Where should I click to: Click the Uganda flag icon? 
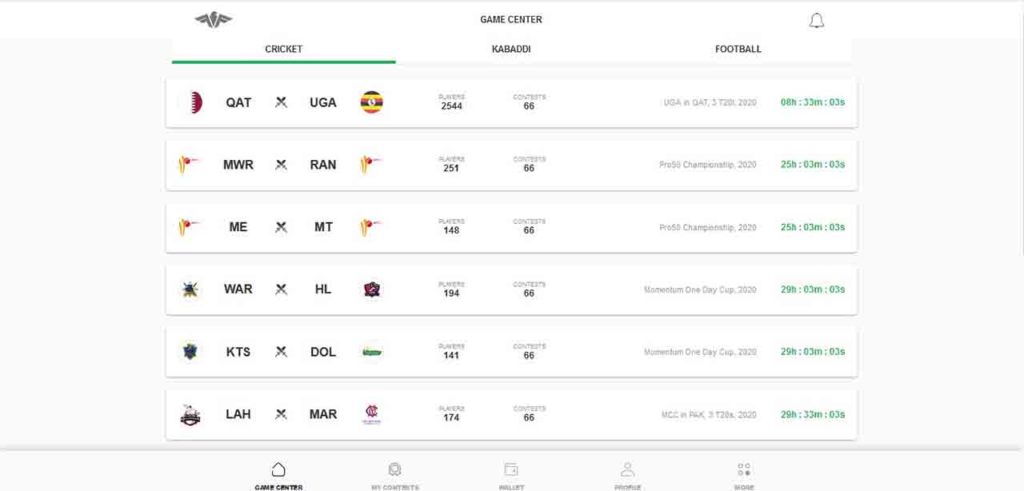[x=372, y=103]
